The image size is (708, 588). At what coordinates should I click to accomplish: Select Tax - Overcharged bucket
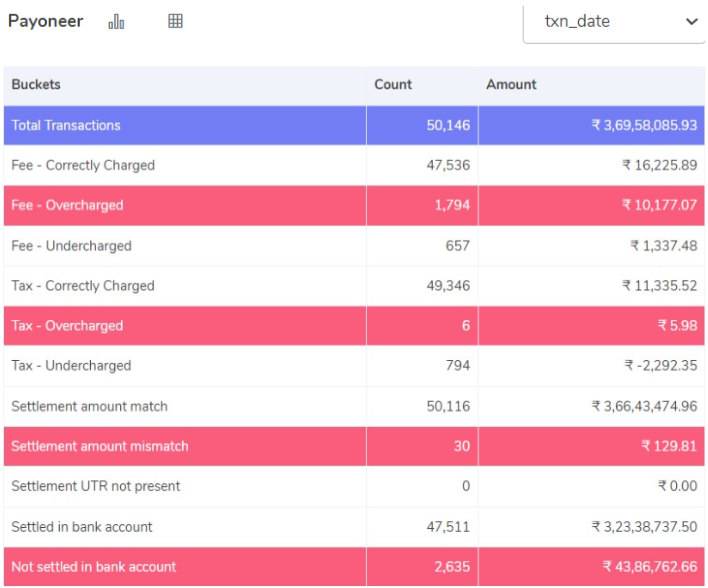pyautogui.click(x=67, y=326)
